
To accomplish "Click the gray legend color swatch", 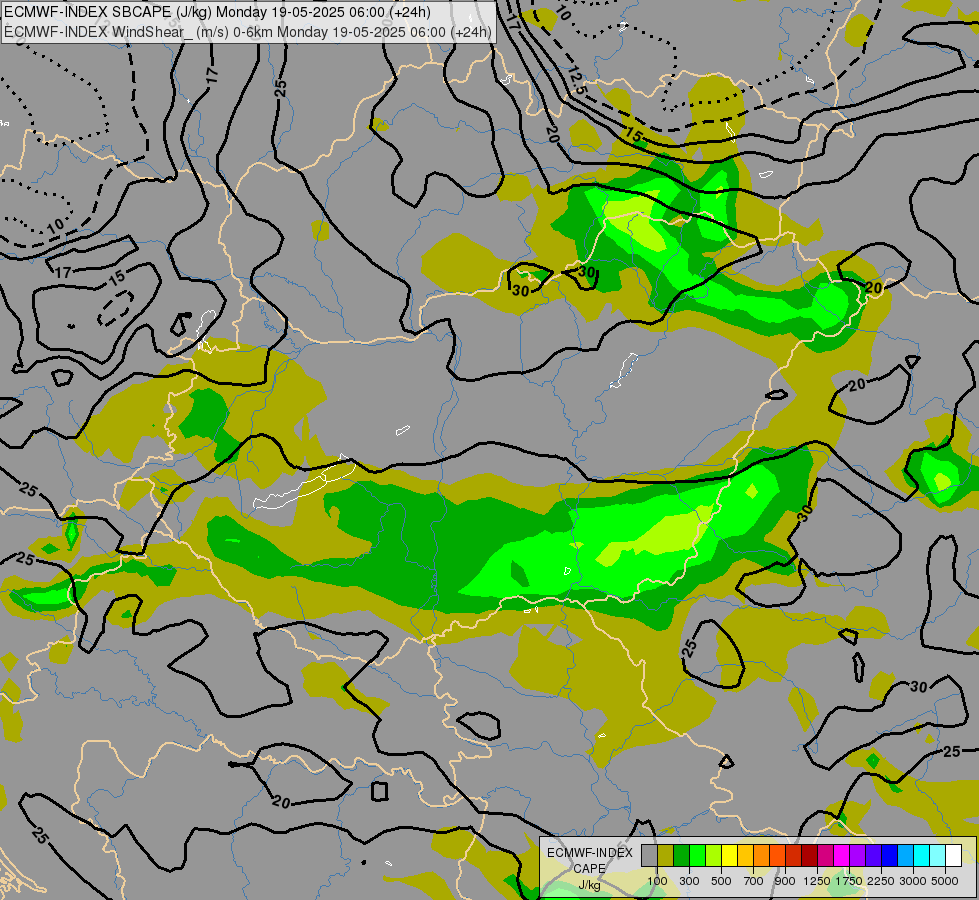I will click(649, 856).
